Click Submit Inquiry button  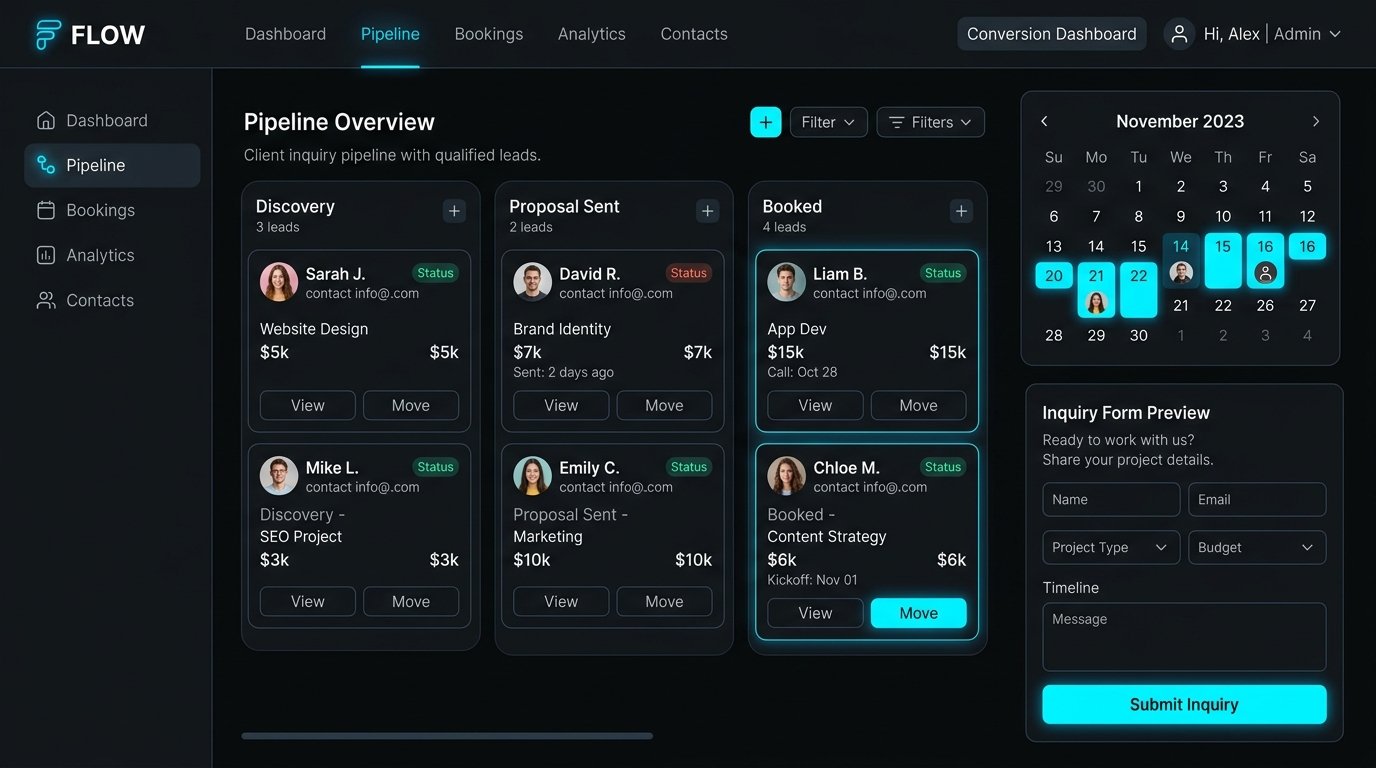coord(1184,704)
